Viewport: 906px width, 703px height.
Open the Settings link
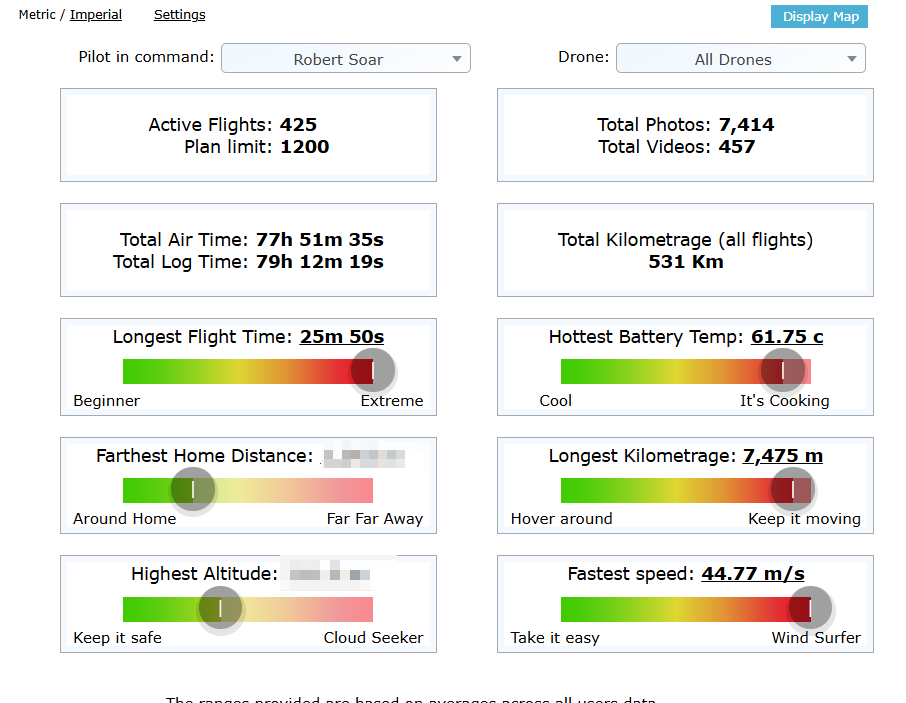click(179, 15)
